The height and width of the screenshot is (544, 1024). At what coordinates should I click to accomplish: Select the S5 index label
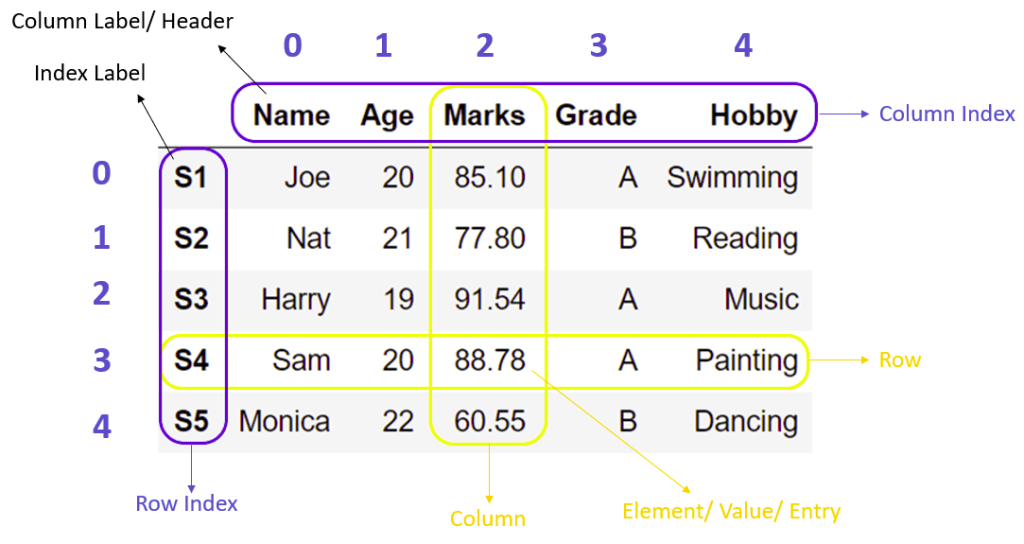tap(190, 422)
